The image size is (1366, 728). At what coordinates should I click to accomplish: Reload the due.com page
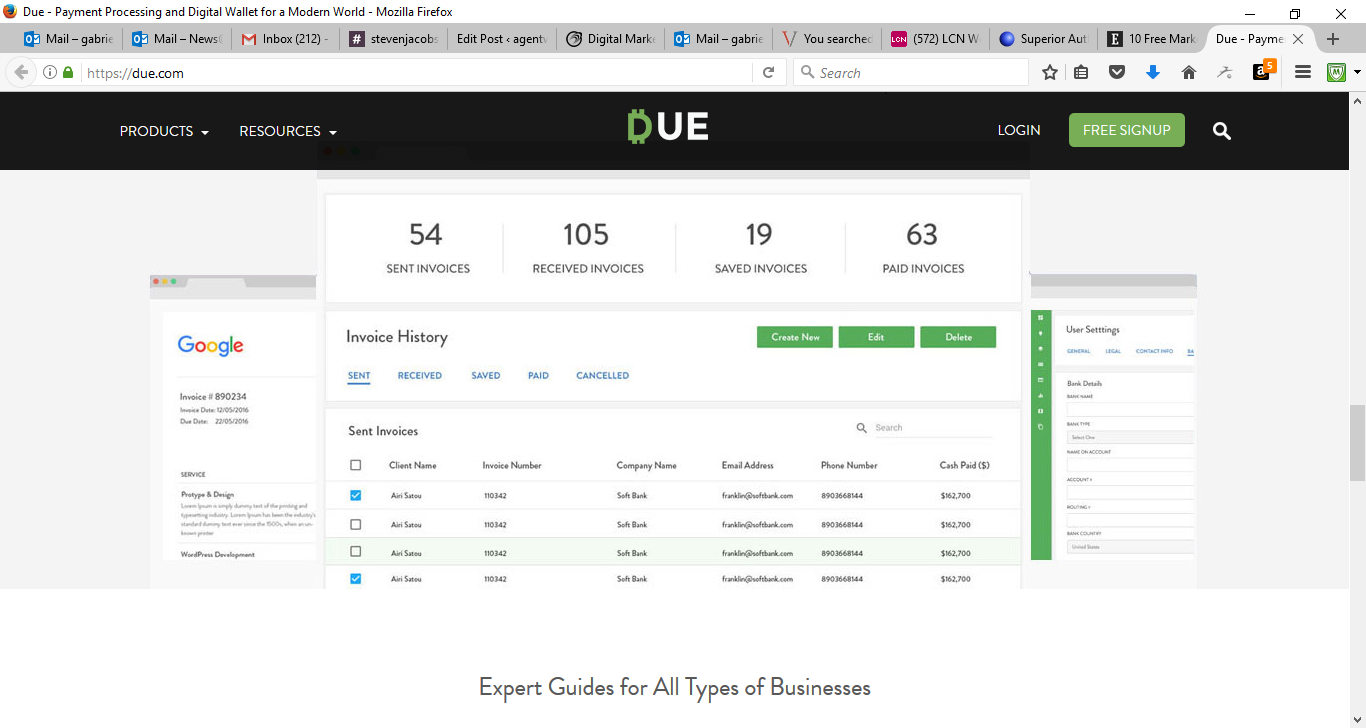pos(768,72)
